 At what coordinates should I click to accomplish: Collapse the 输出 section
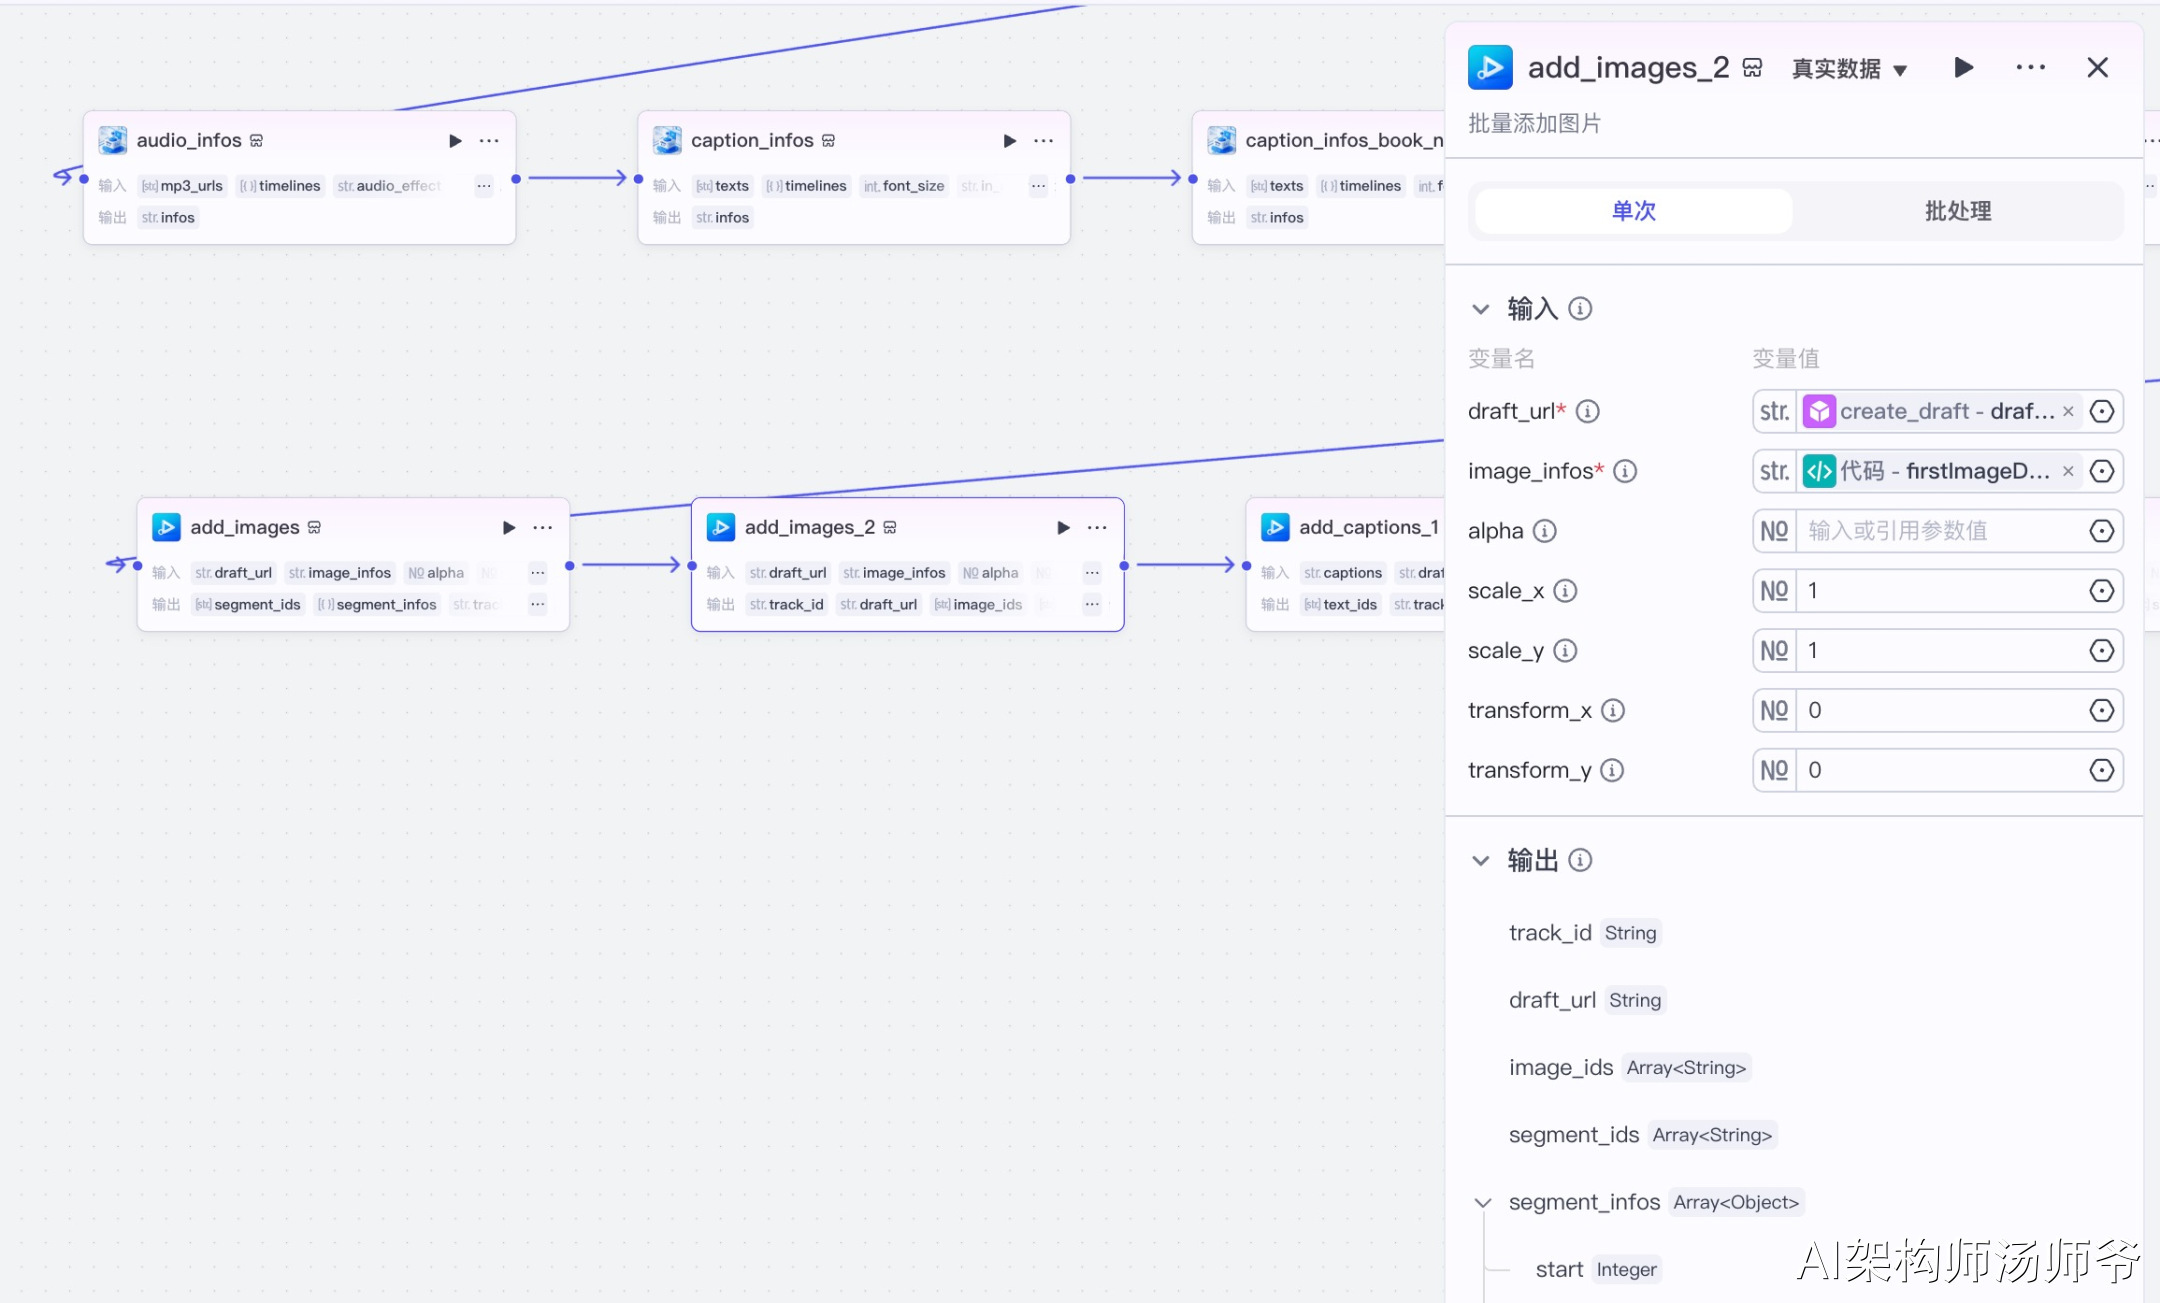pyautogui.click(x=1481, y=860)
